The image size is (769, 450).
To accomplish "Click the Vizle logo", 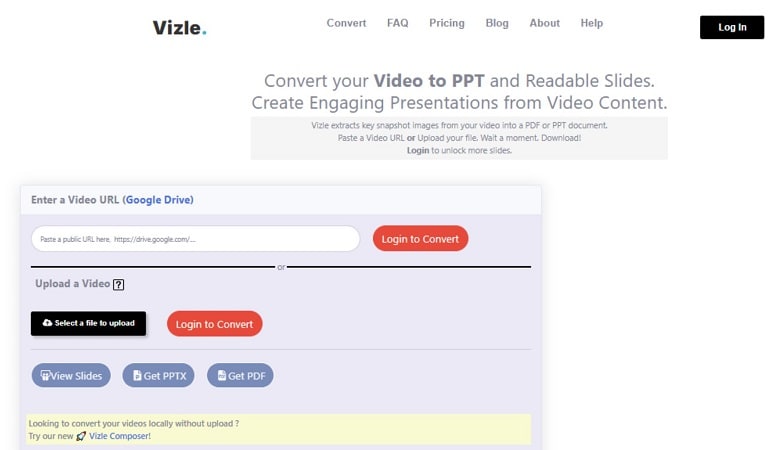I will (180, 27).
